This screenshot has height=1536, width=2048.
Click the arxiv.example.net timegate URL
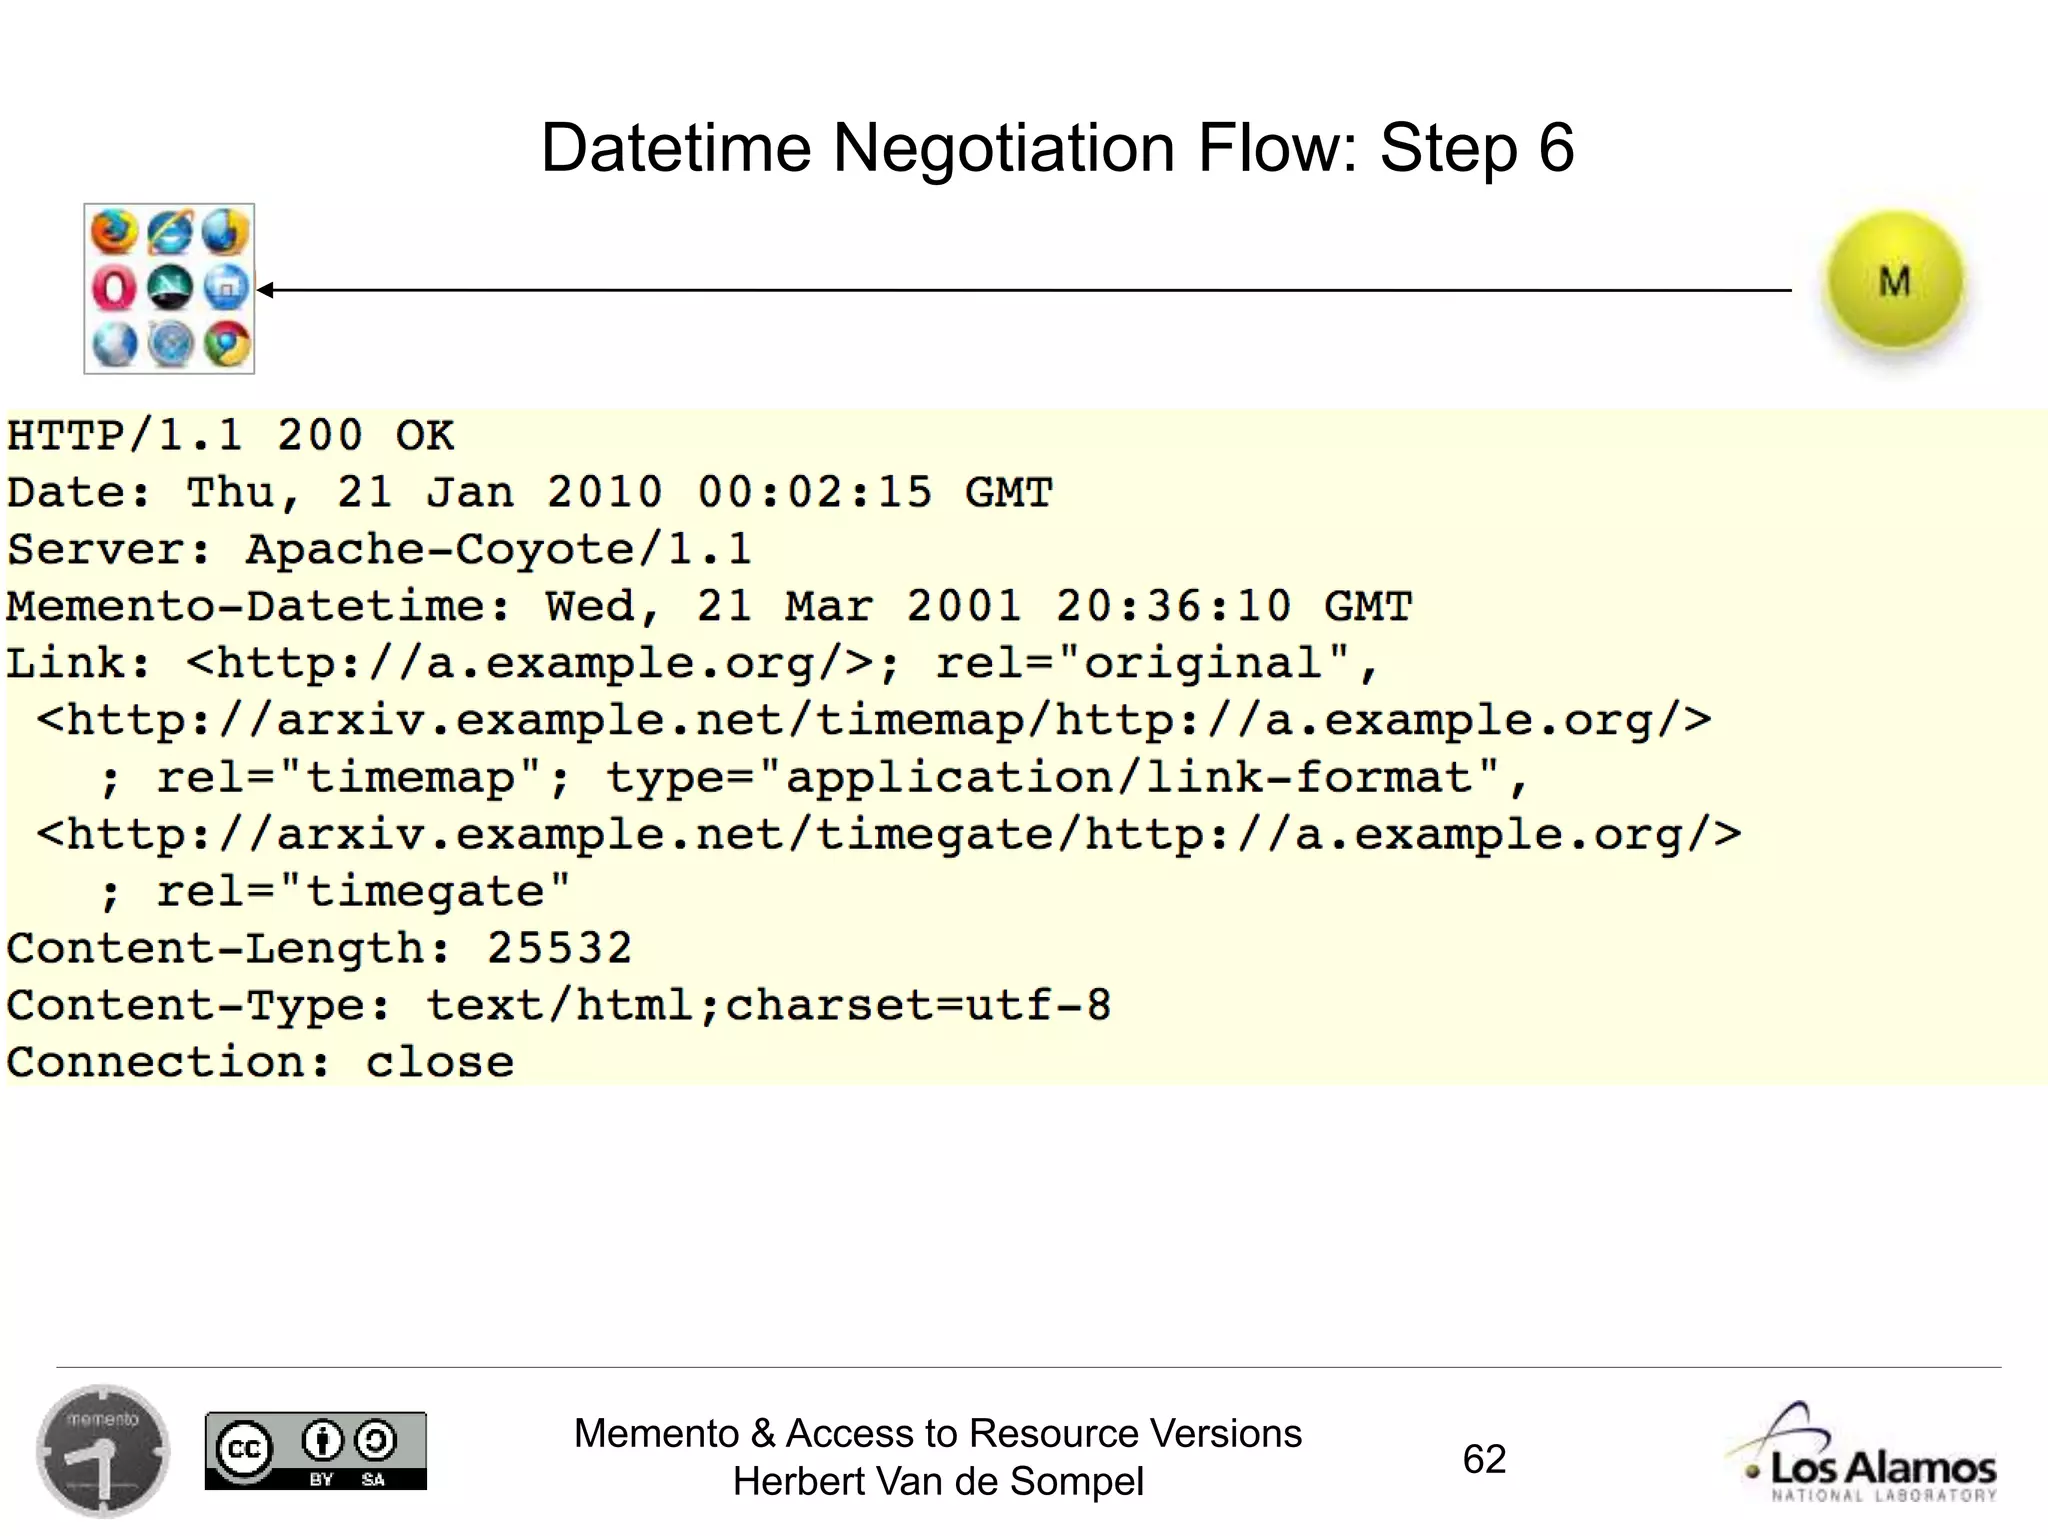click(x=889, y=835)
